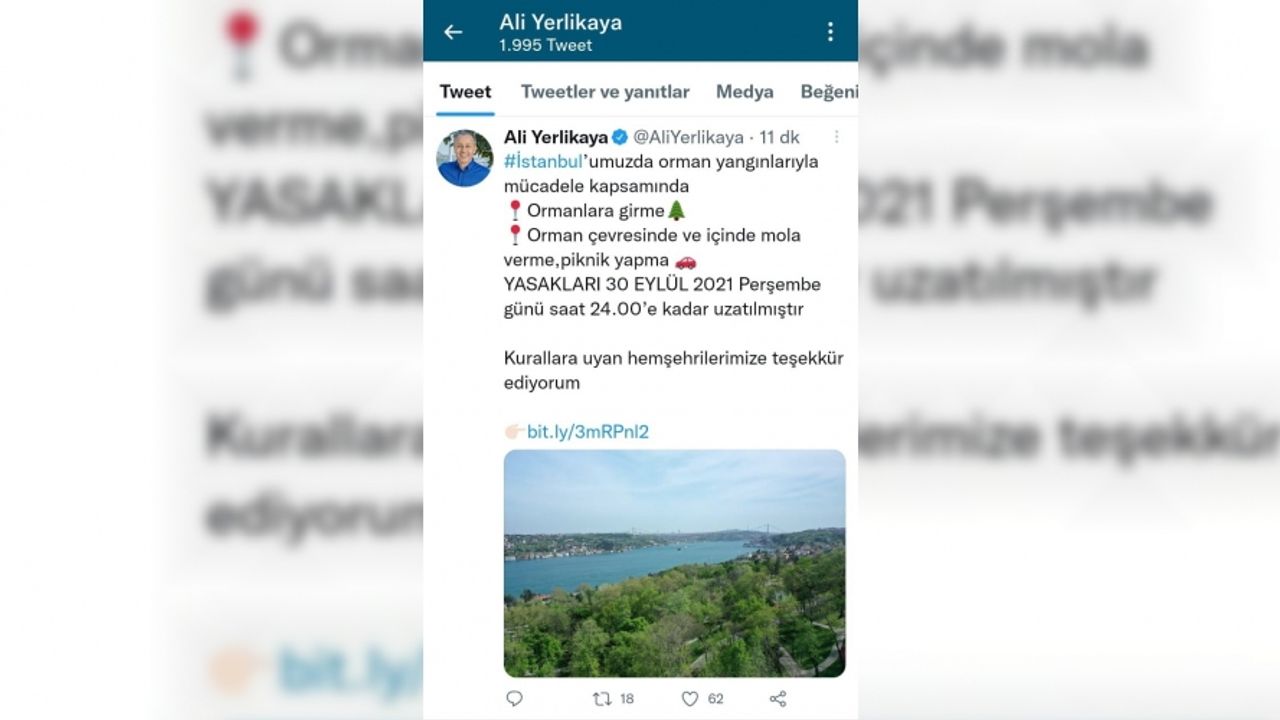The image size is (1280, 720).
Task: Switch to Tweetler ve yanıtlar tab
Action: click(x=605, y=92)
